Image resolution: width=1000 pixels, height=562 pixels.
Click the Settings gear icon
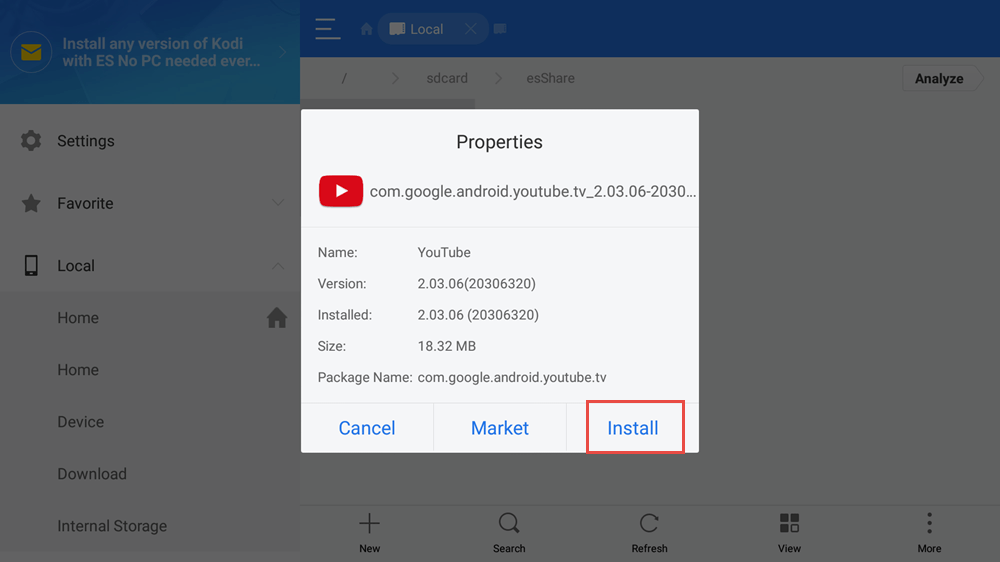31,140
